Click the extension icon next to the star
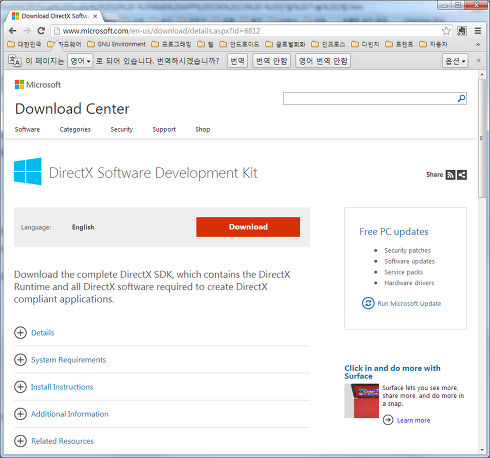Image resolution: width=490 pixels, height=458 pixels. click(x=462, y=31)
